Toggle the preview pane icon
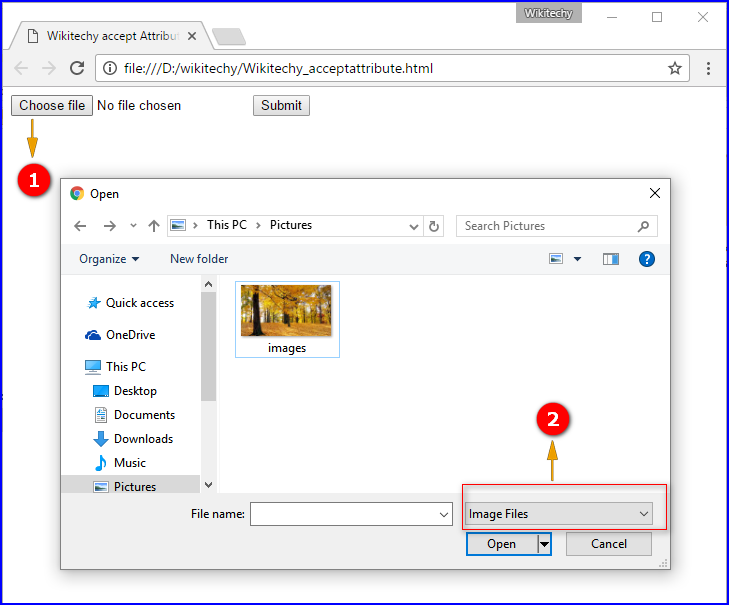The width and height of the screenshot is (729, 605). [611, 259]
